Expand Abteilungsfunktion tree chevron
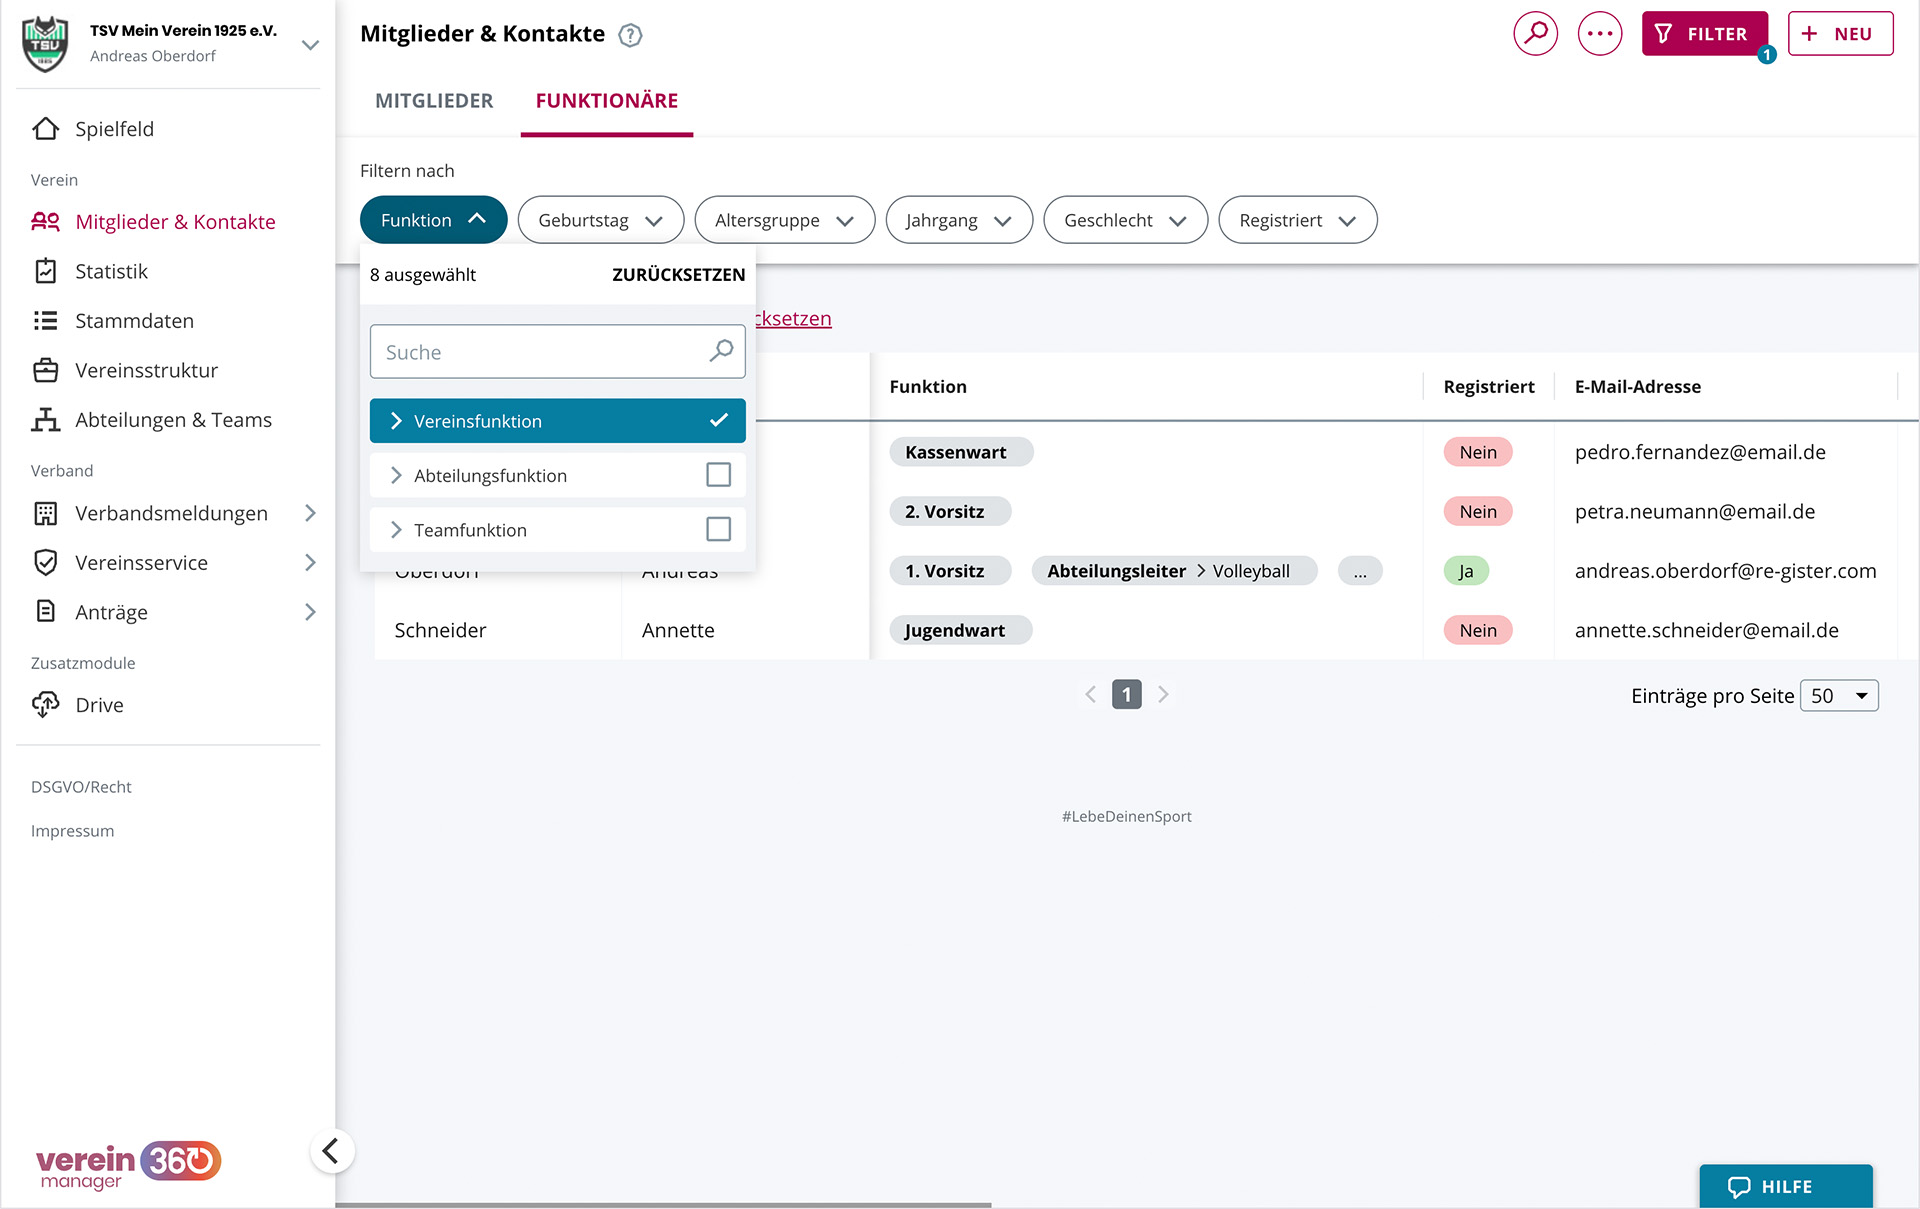The height and width of the screenshot is (1209, 1920). tap(396, 476)
